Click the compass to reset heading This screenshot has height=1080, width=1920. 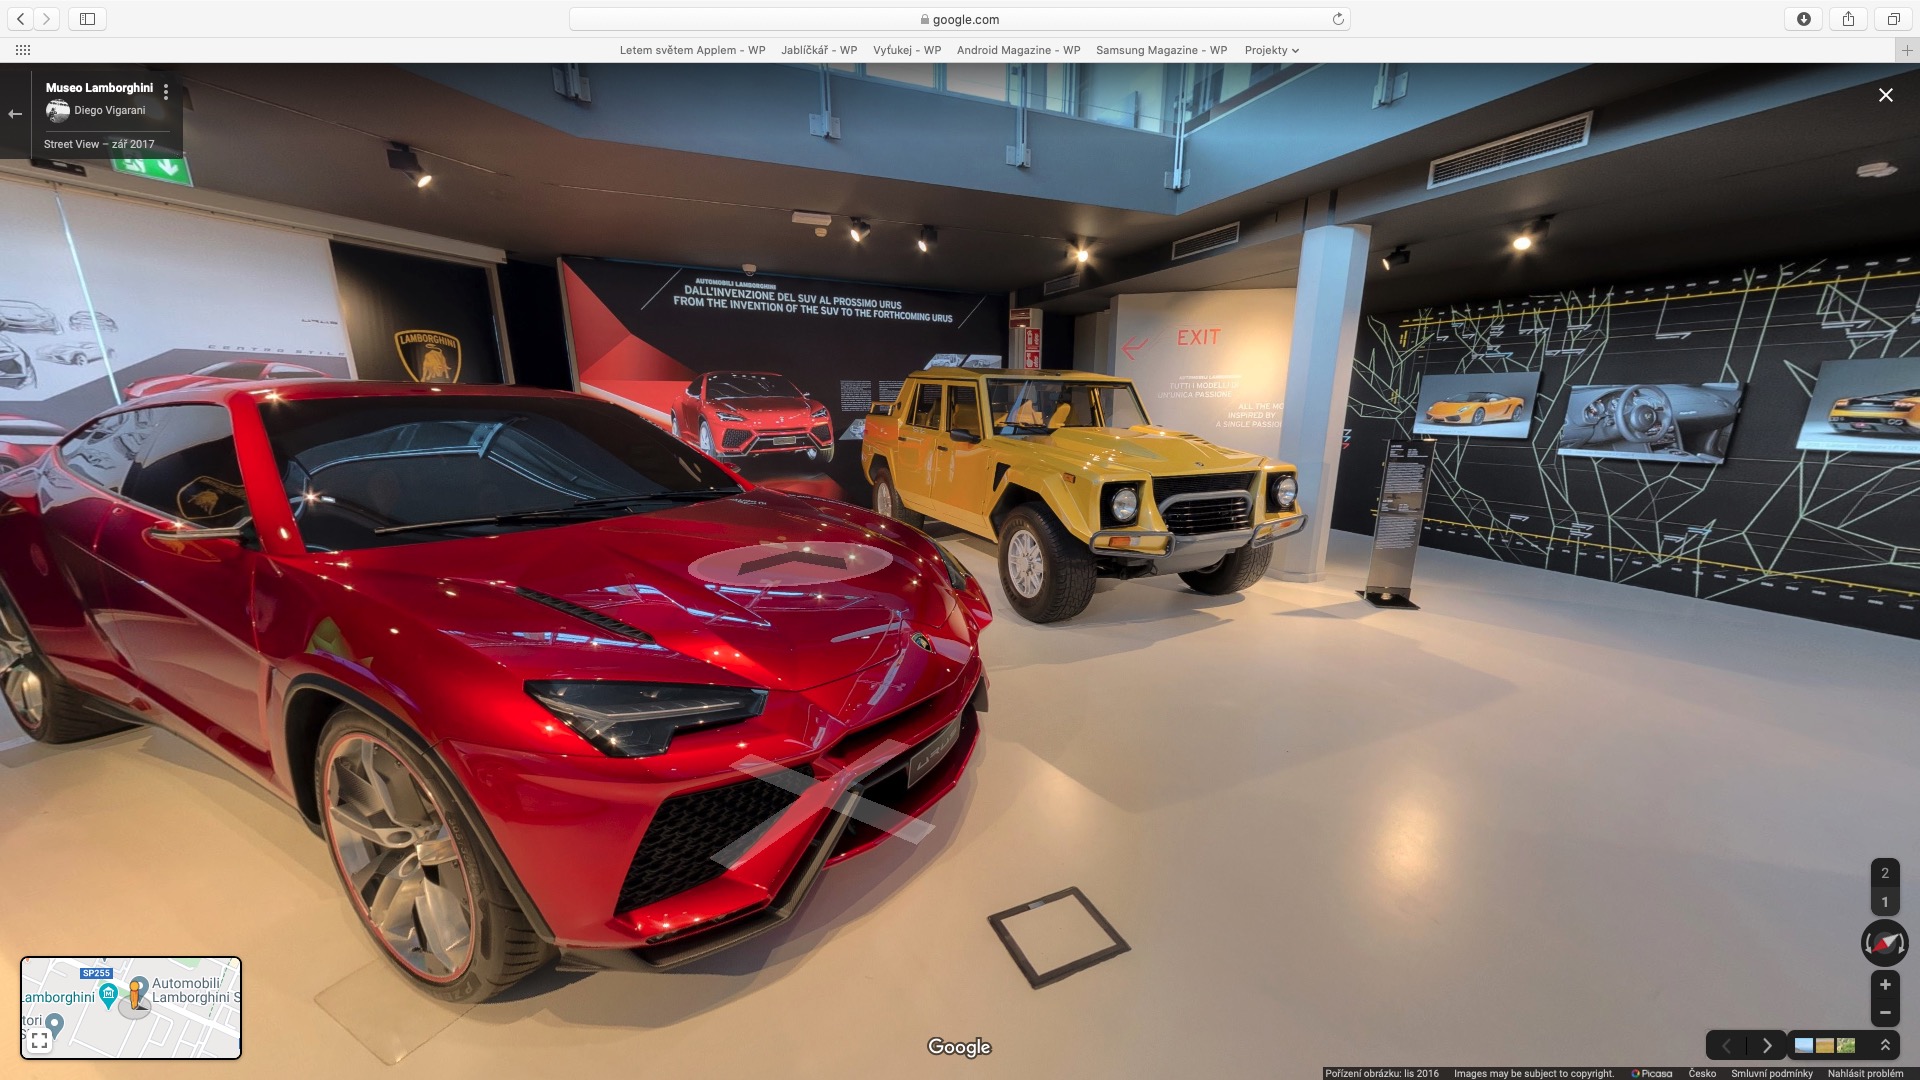(1884, 943)
